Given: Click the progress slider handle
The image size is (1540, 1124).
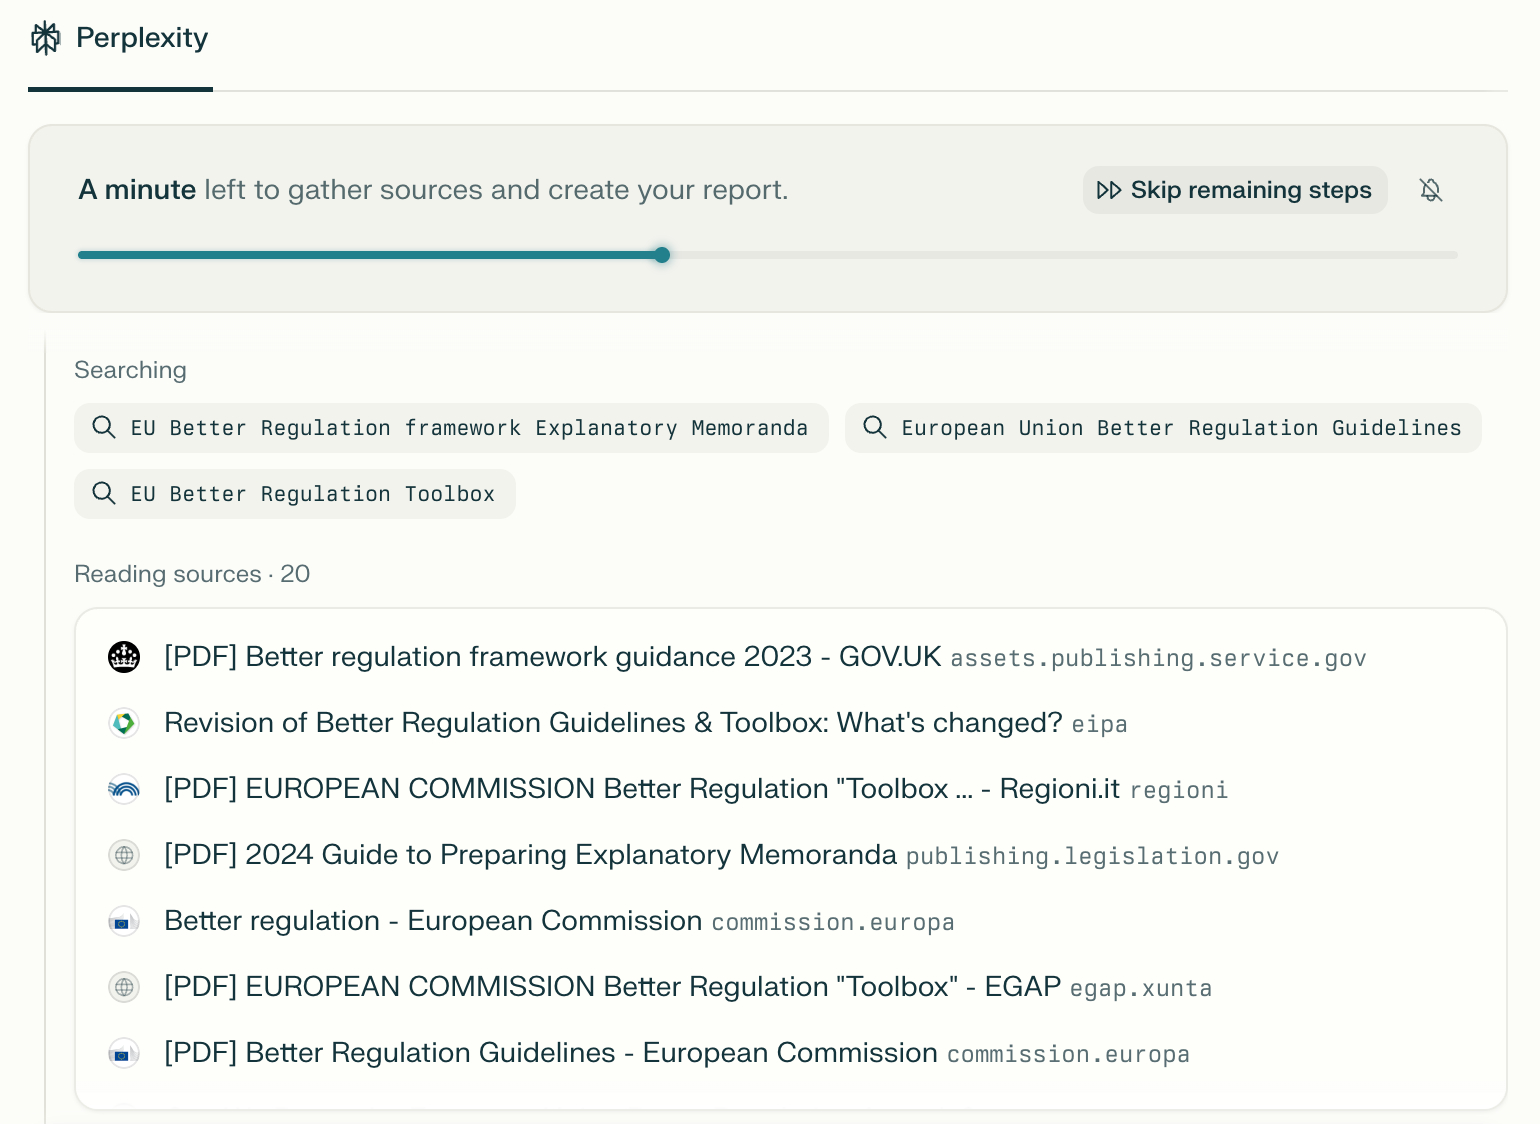Looking at the screenshot, I should [x=662, y=255].
